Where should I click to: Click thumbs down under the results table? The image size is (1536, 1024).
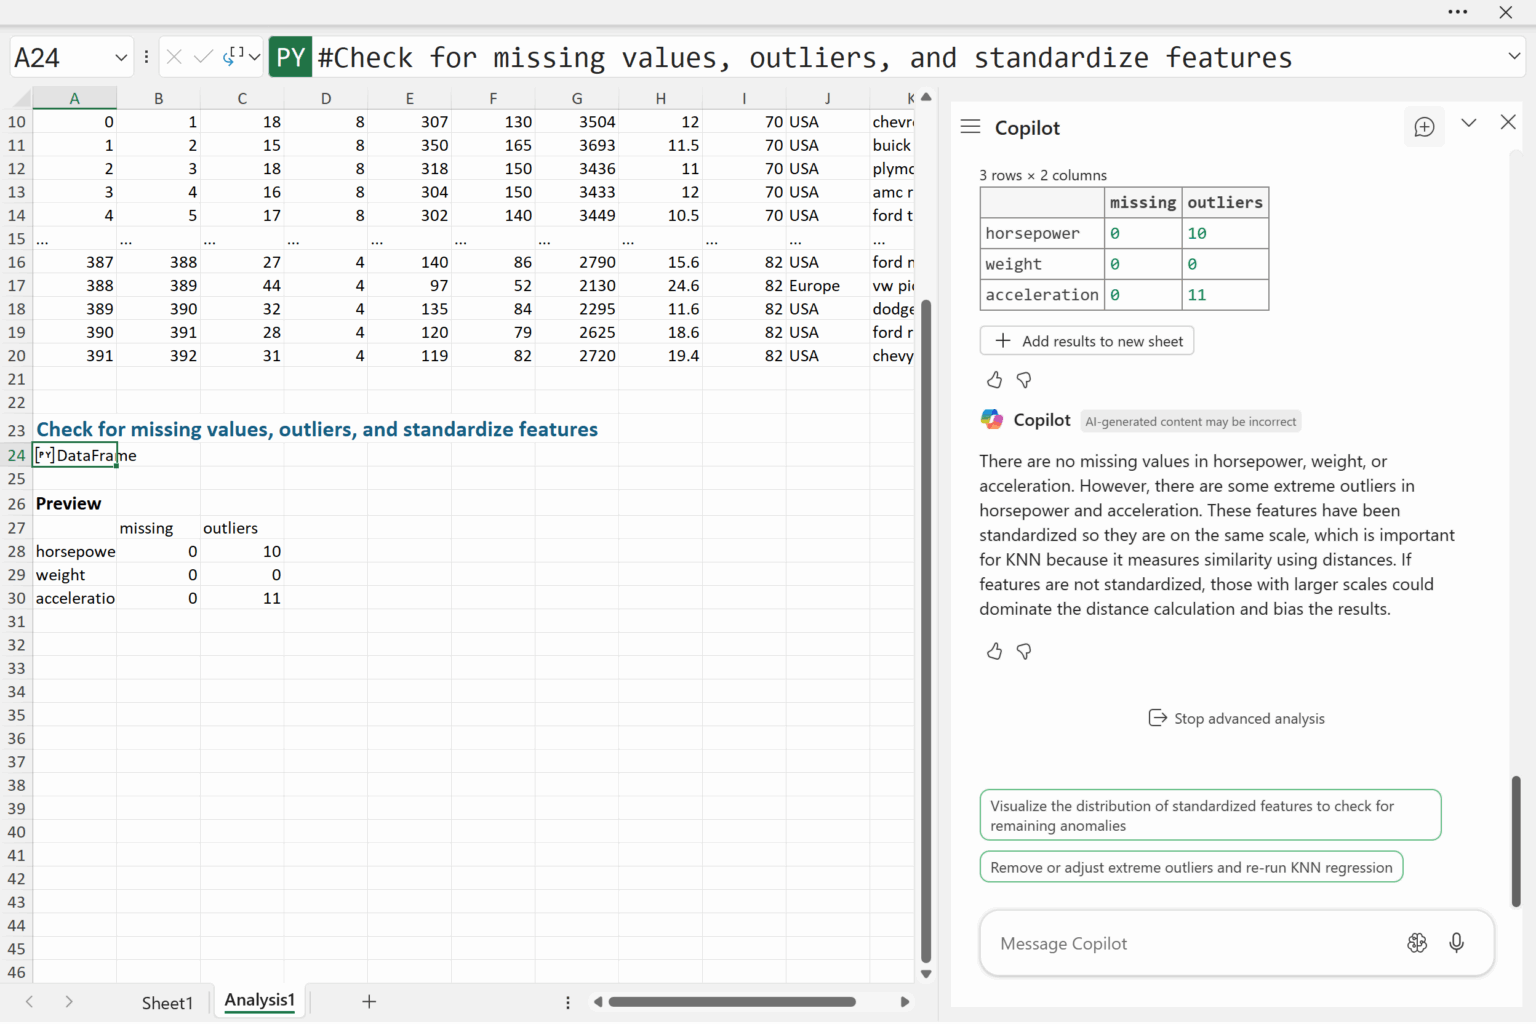click(x=1024, y=380)
